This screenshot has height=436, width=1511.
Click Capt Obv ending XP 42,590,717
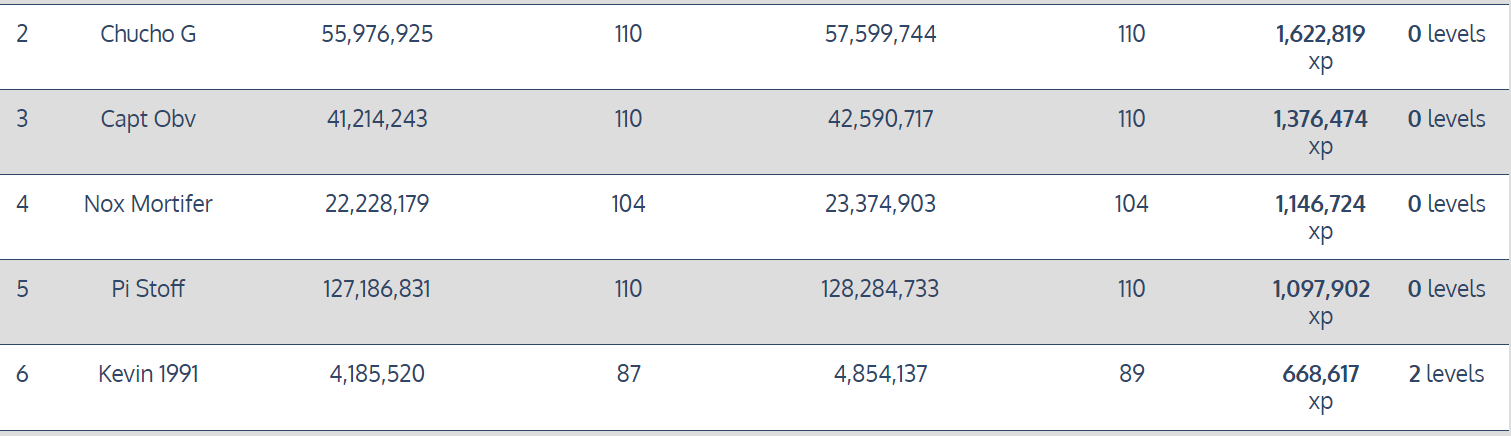881,119
